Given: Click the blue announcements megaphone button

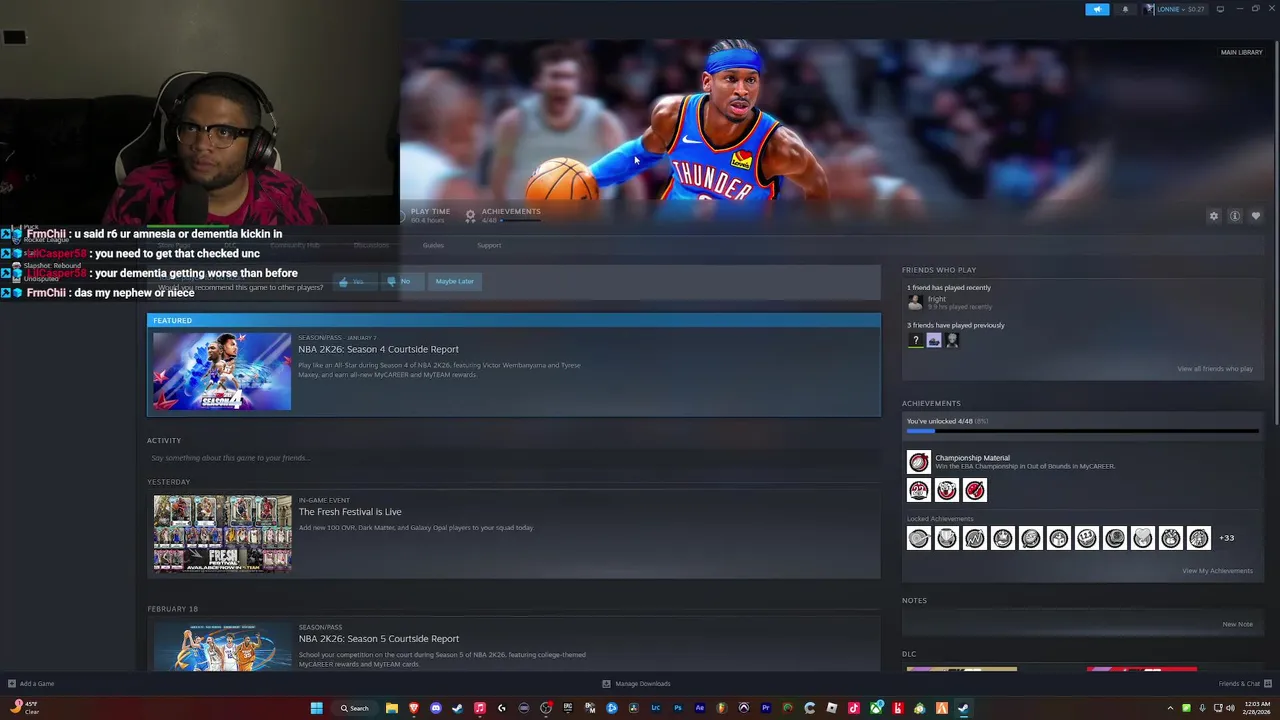Looking at the screenshot, I should tap(1097, 9).
